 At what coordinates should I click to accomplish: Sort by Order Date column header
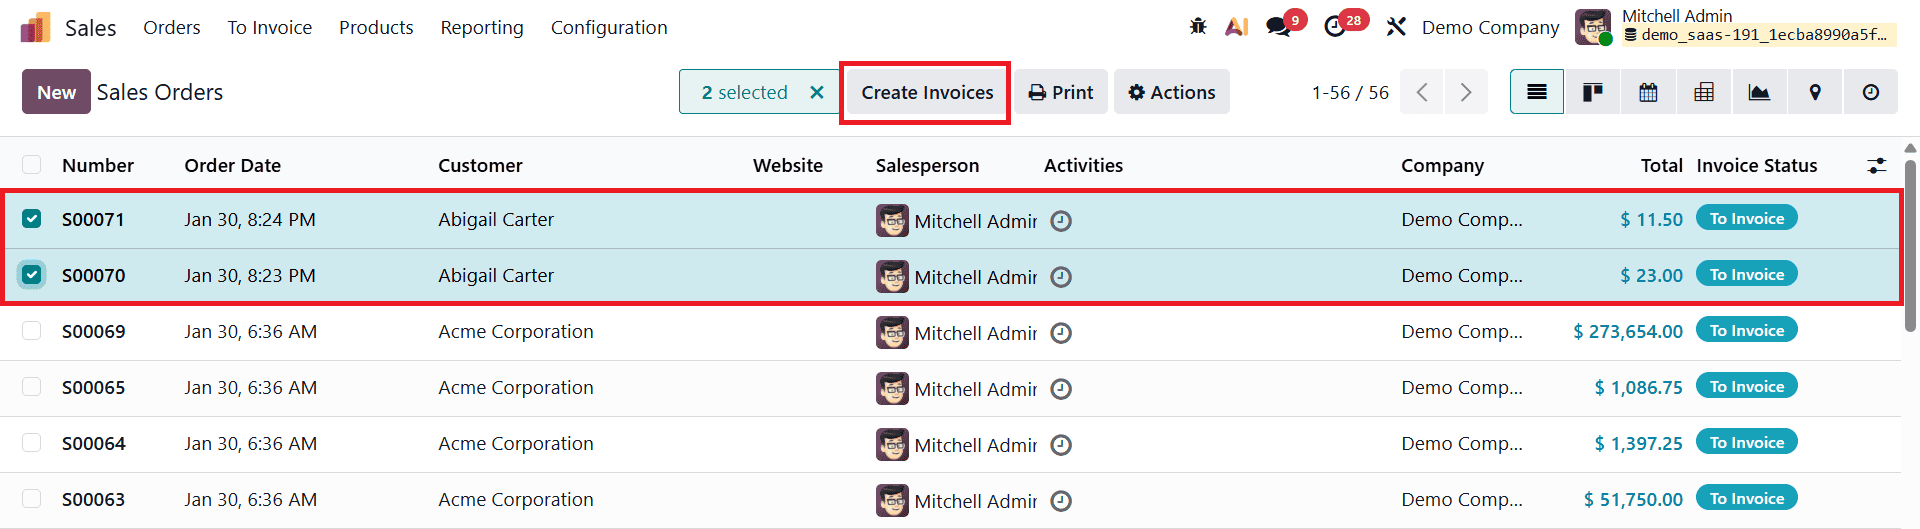pyautogui.click(x=232, y=165)
